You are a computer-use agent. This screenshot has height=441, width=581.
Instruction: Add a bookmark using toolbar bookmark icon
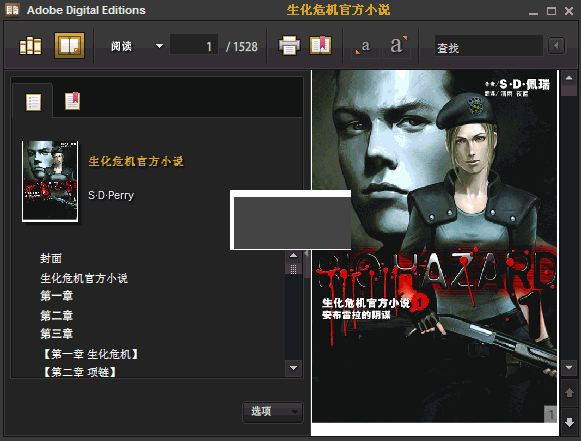coord(320,45)
